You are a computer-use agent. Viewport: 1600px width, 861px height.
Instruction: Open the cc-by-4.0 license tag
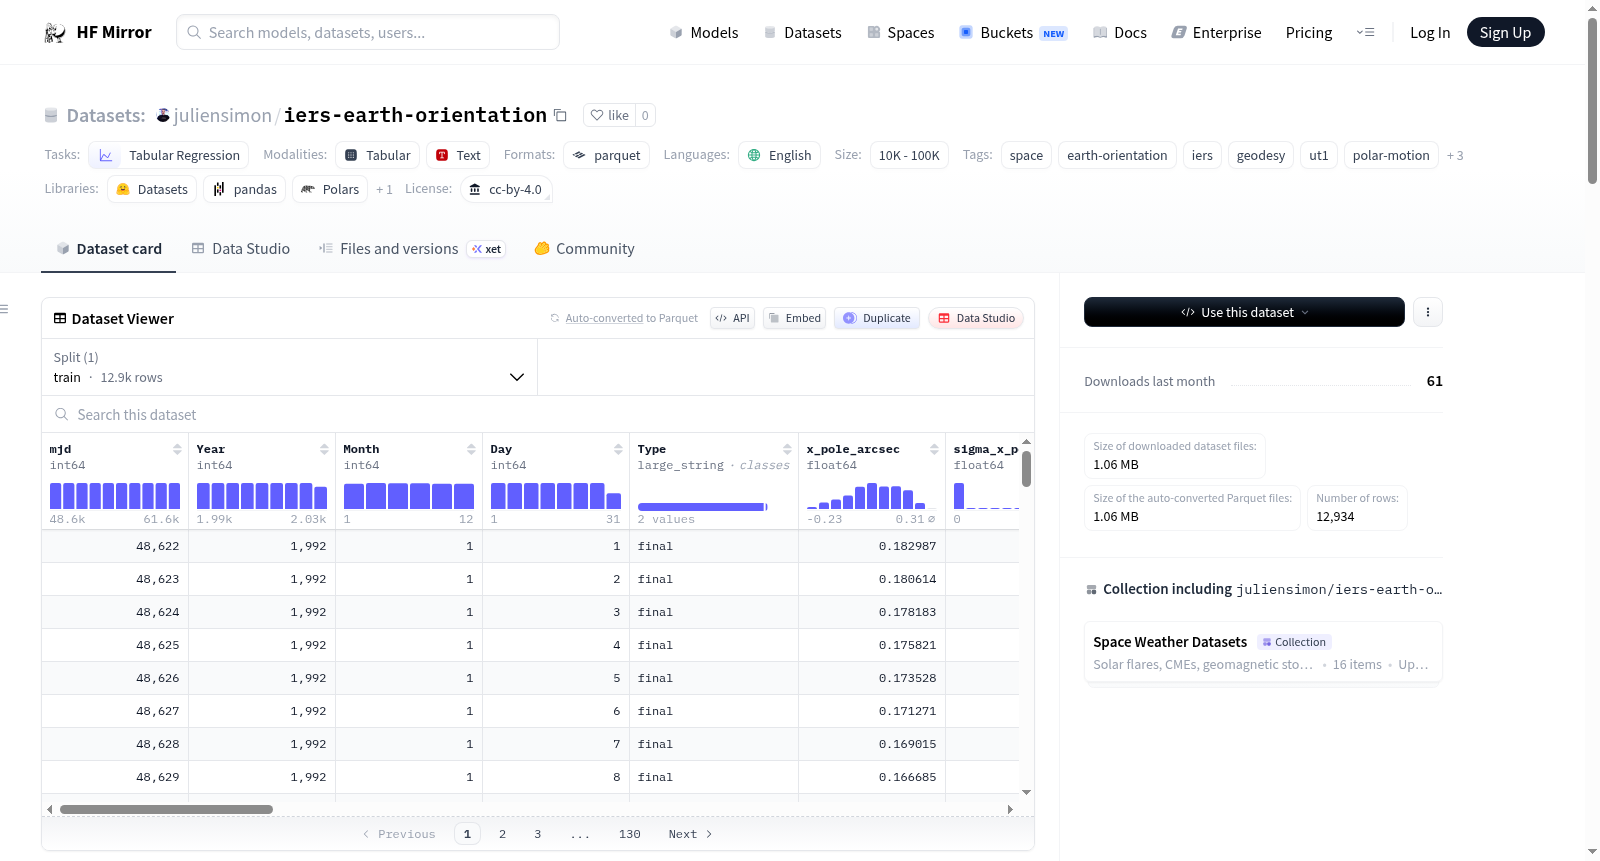[x=506, y=189]
